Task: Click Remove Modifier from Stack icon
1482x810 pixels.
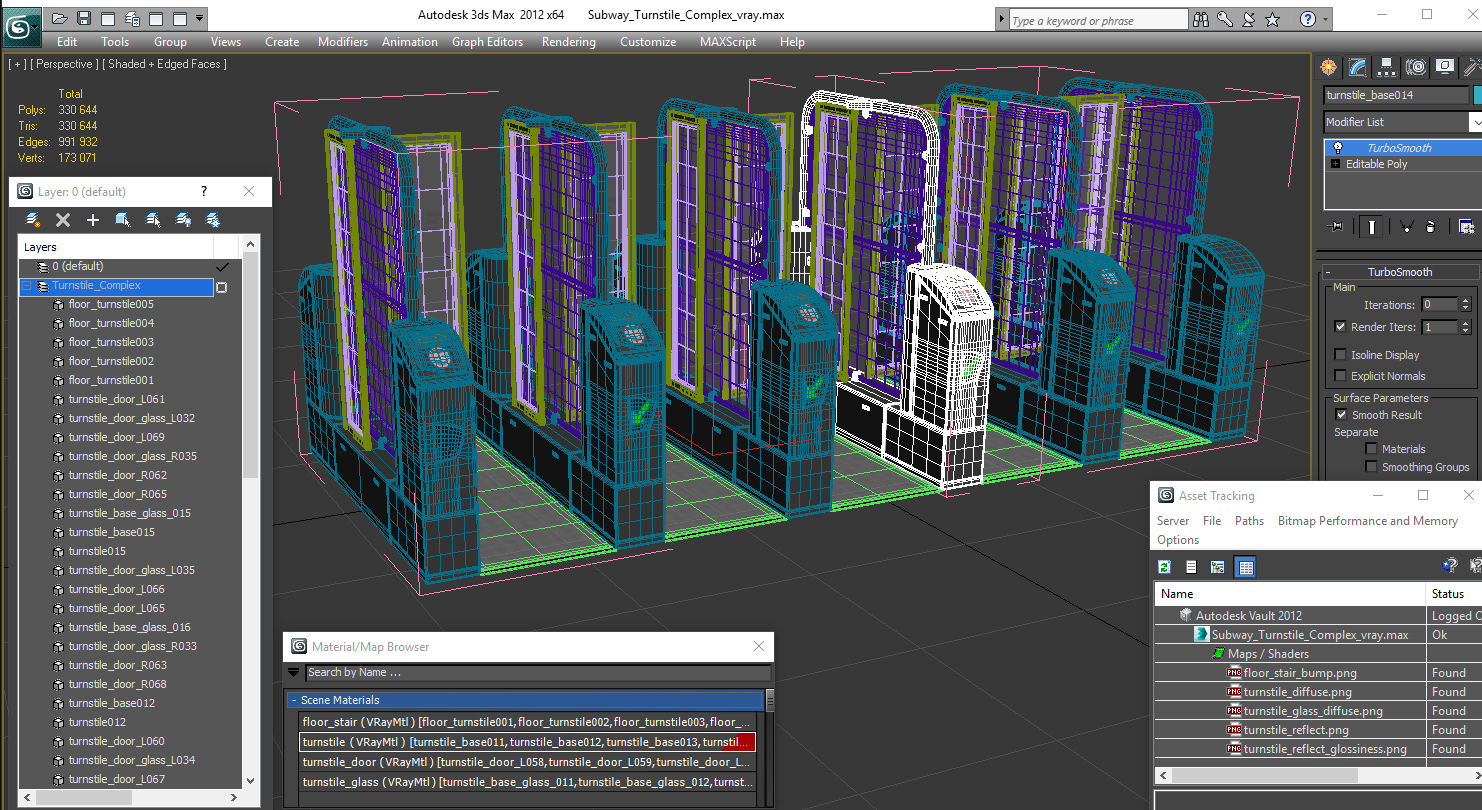Action: pyautogui.click(x=1430, y=227)
